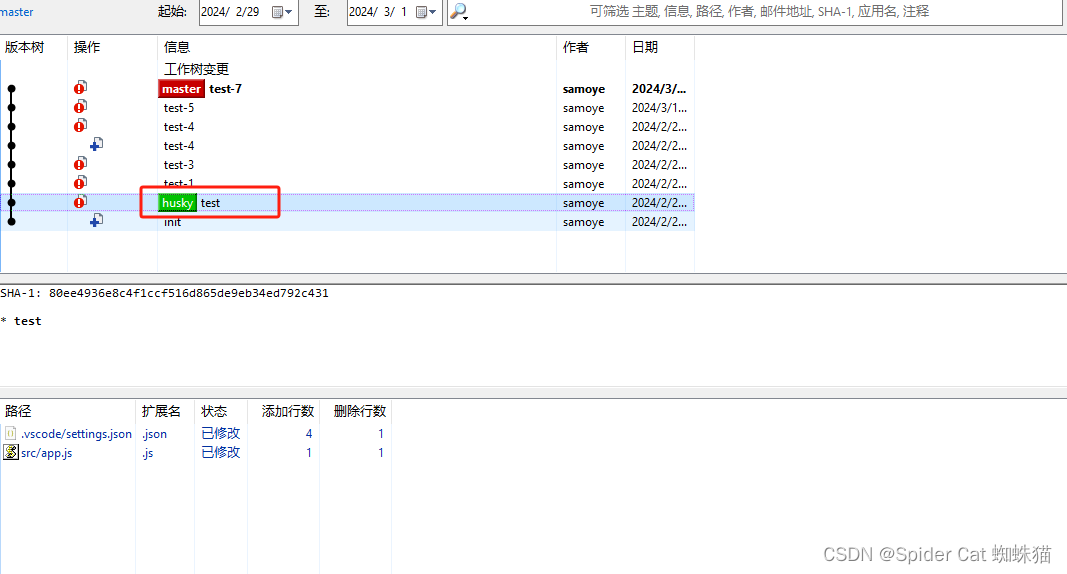
Task: Click the settings.json file icon
Action: coord(10,433)
